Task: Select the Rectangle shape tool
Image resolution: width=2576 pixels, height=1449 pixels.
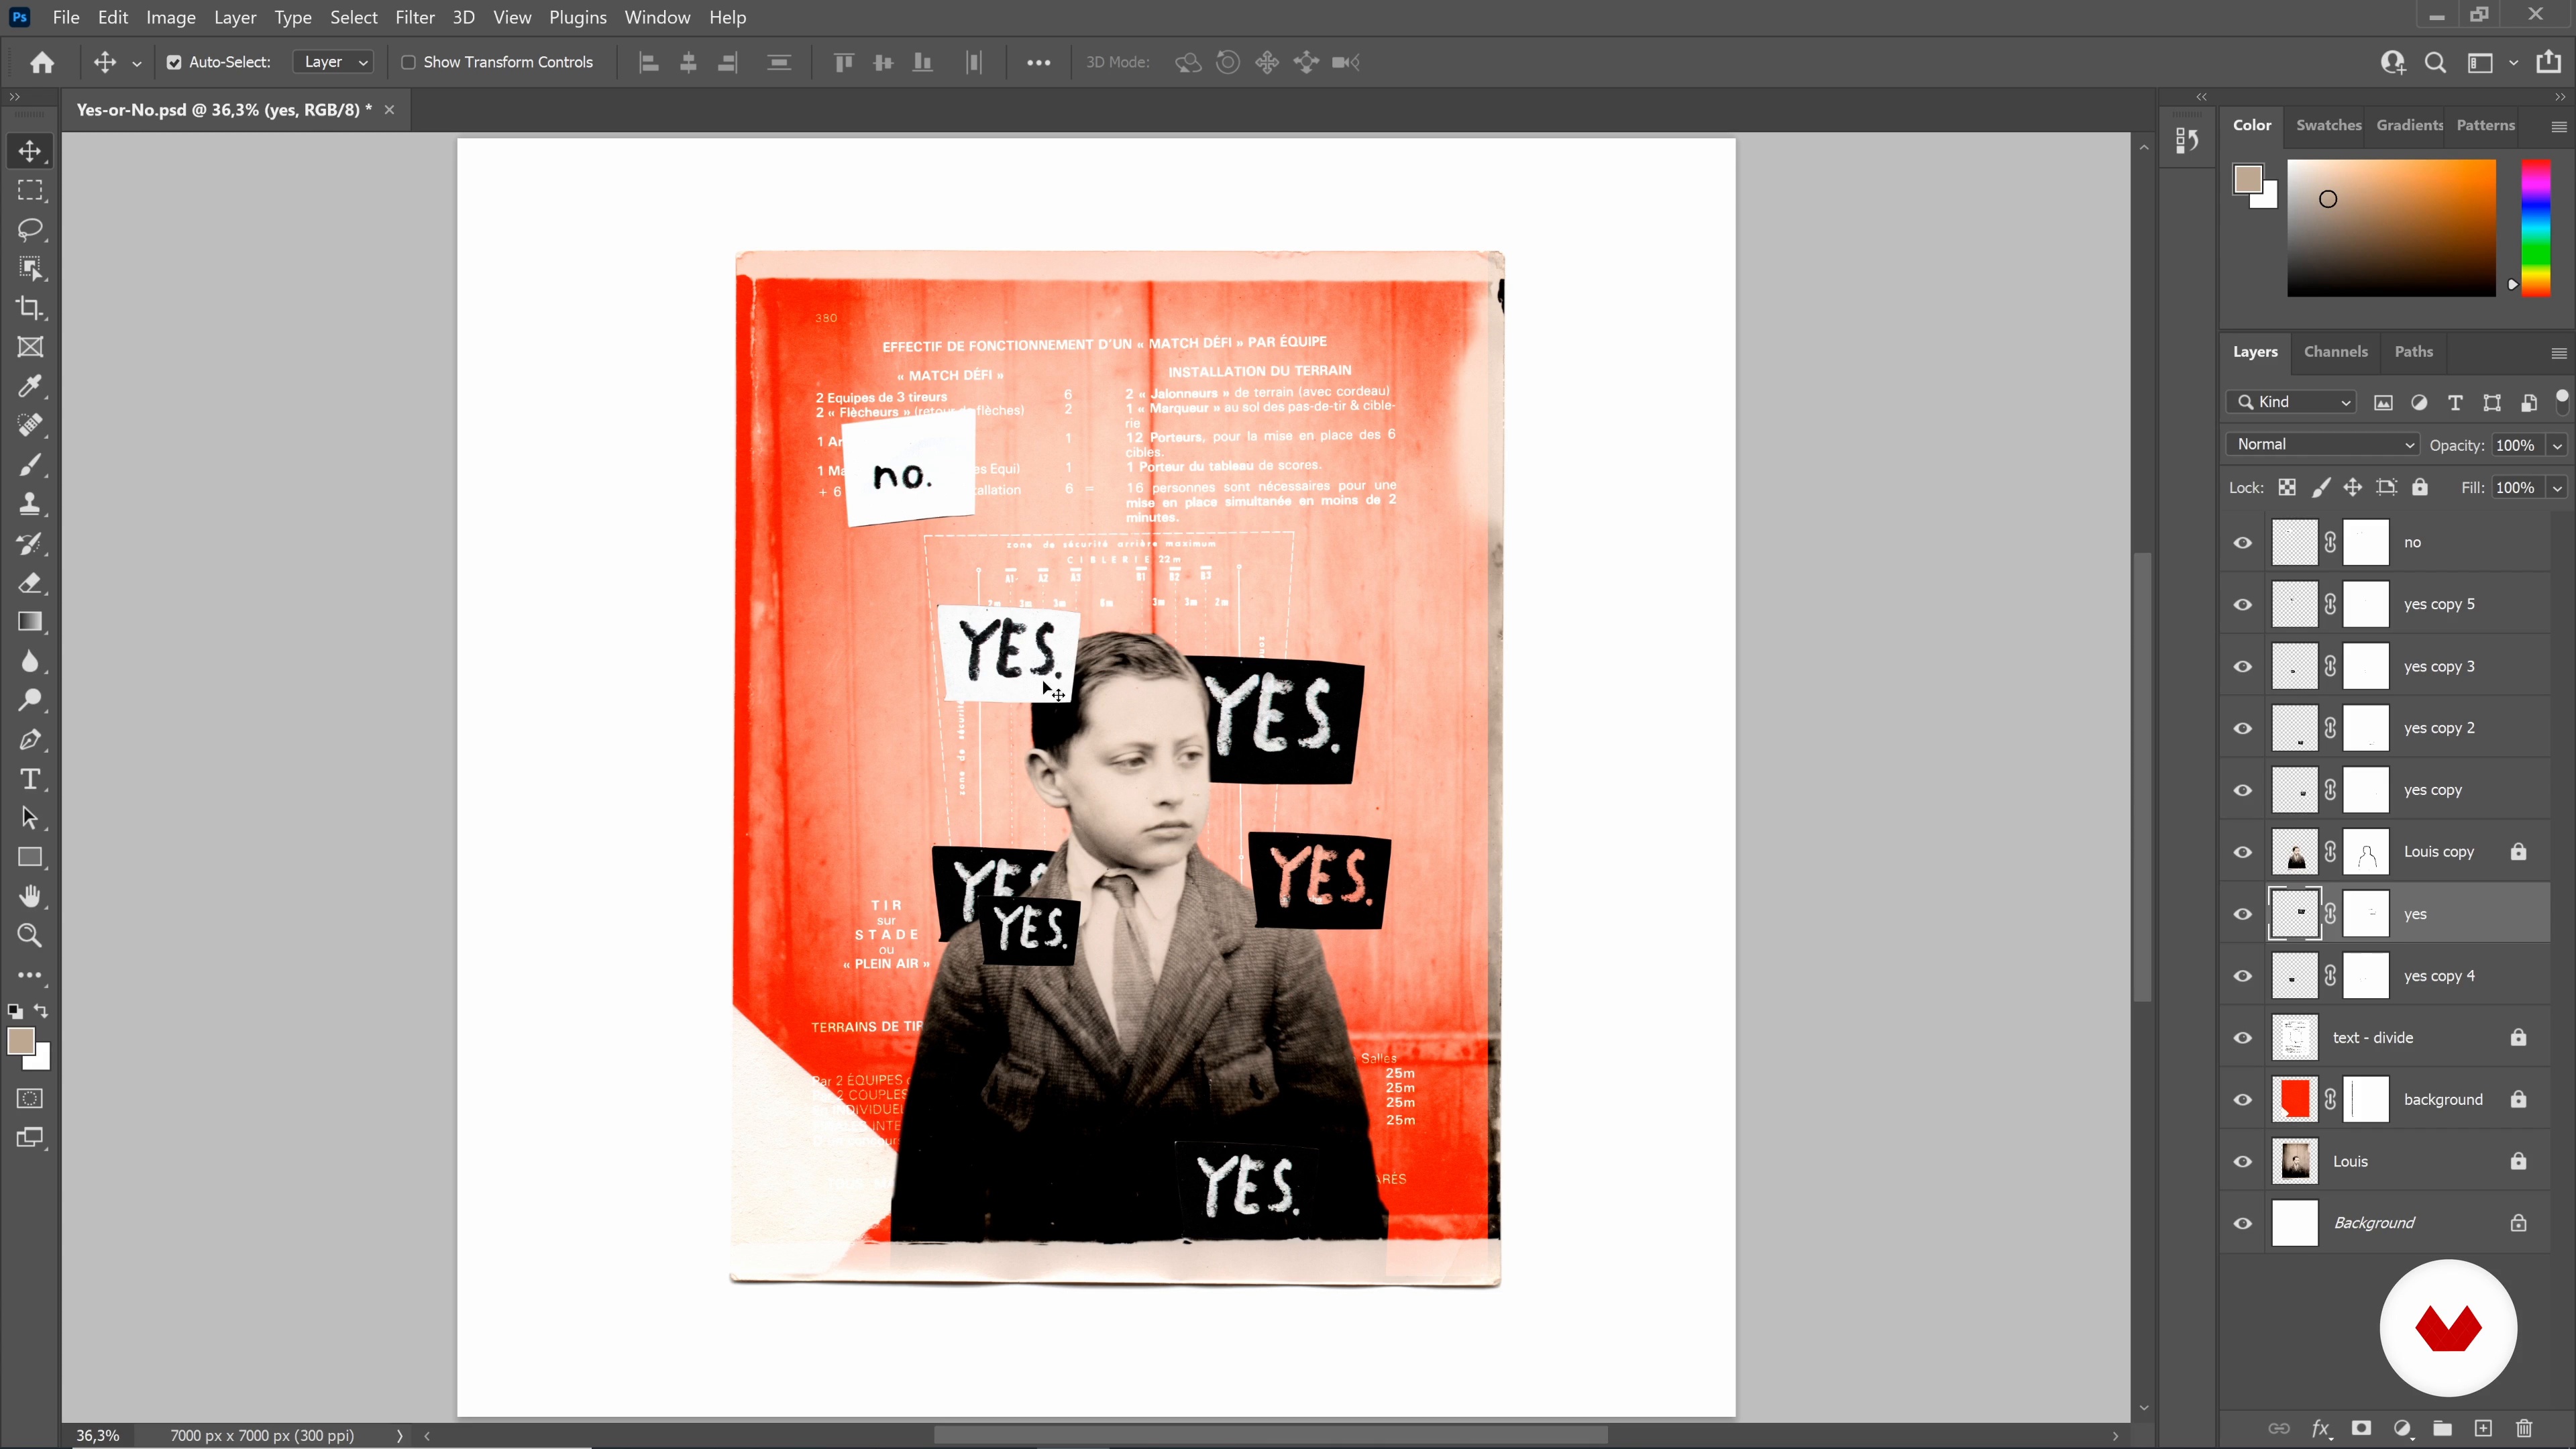Action: [x=30, y=857]
